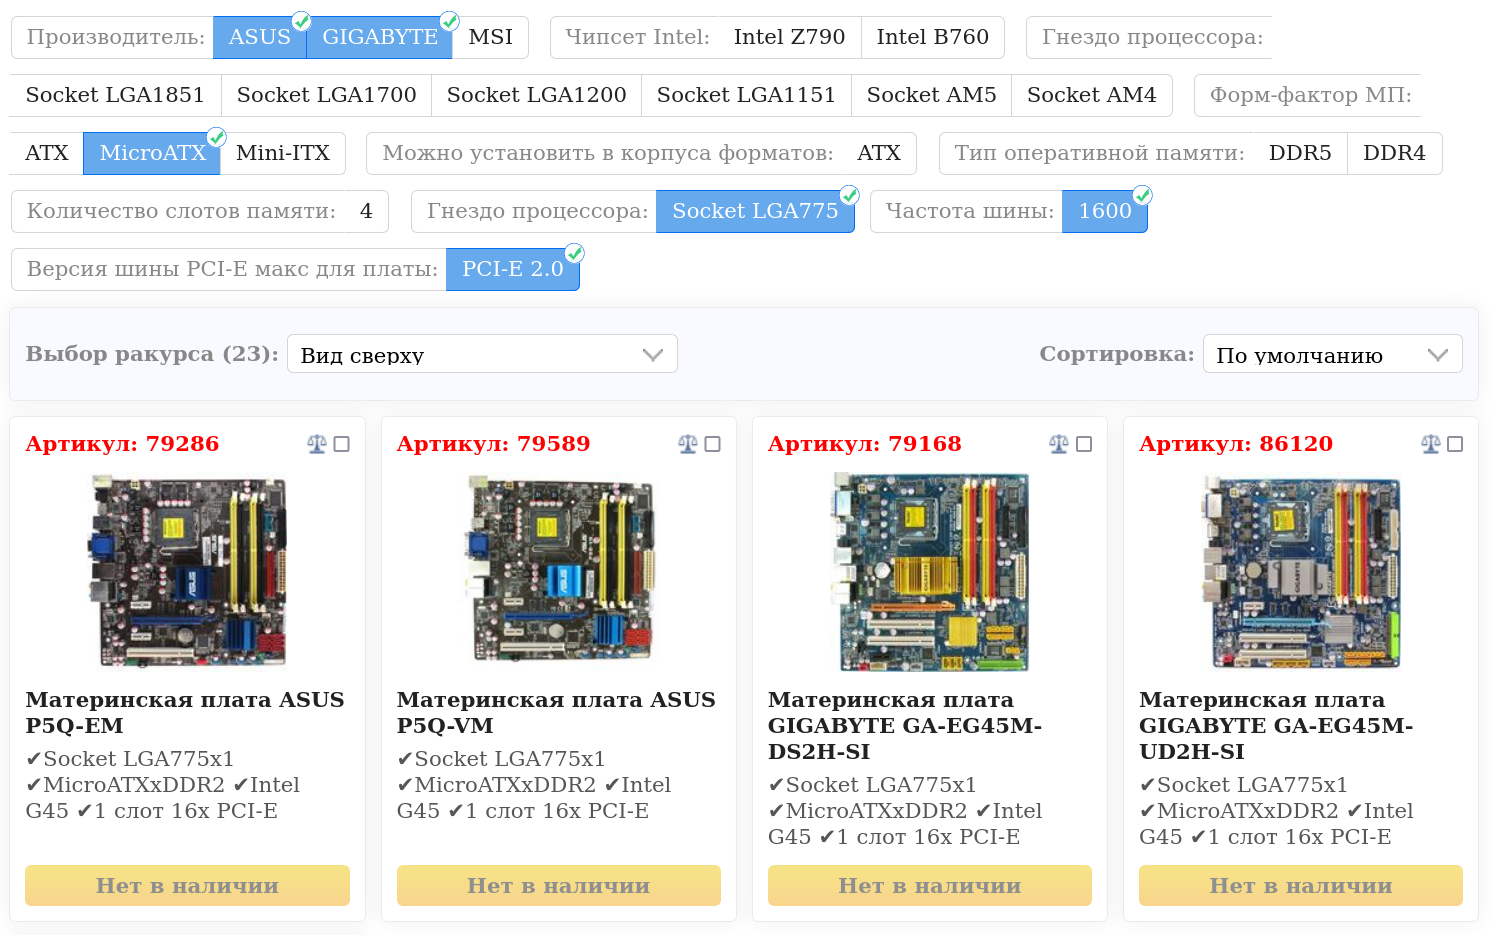Open the GA-EG45M-DS2H-SI motherboard image

(x=930, y=571)
